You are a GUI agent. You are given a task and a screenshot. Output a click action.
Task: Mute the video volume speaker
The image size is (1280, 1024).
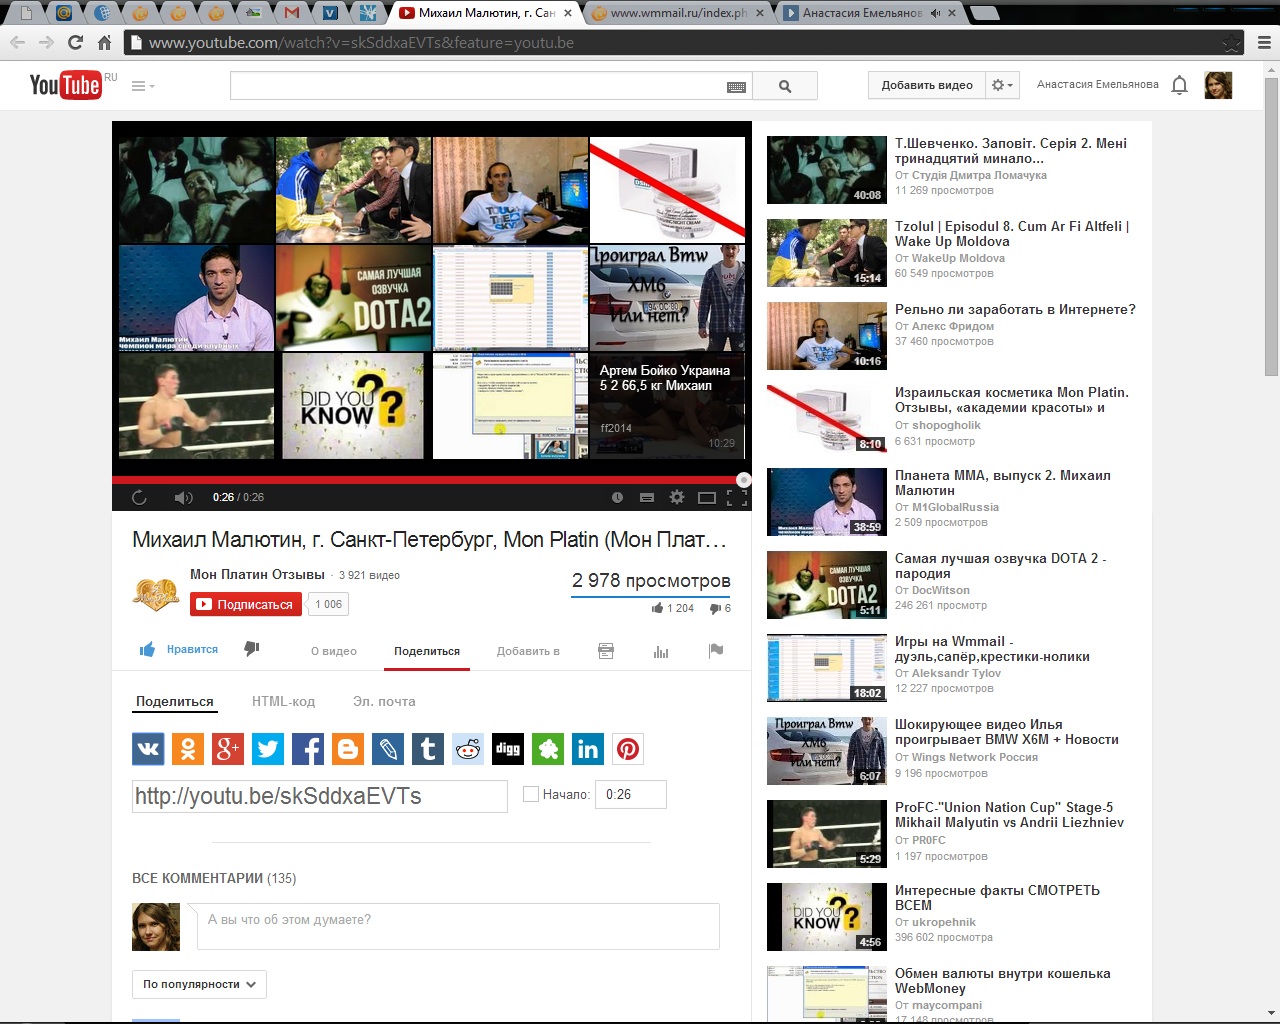183,497
